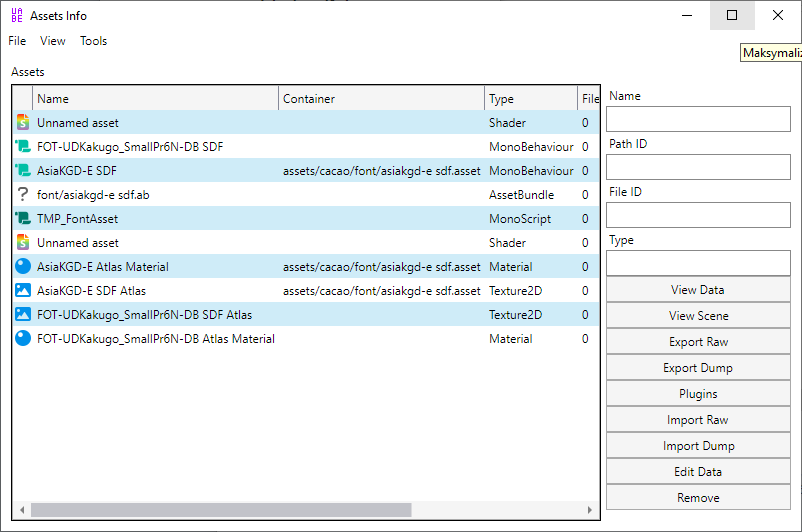Open the Plugins button
Viewport: 802px width, 532px height.
[698, 394]
